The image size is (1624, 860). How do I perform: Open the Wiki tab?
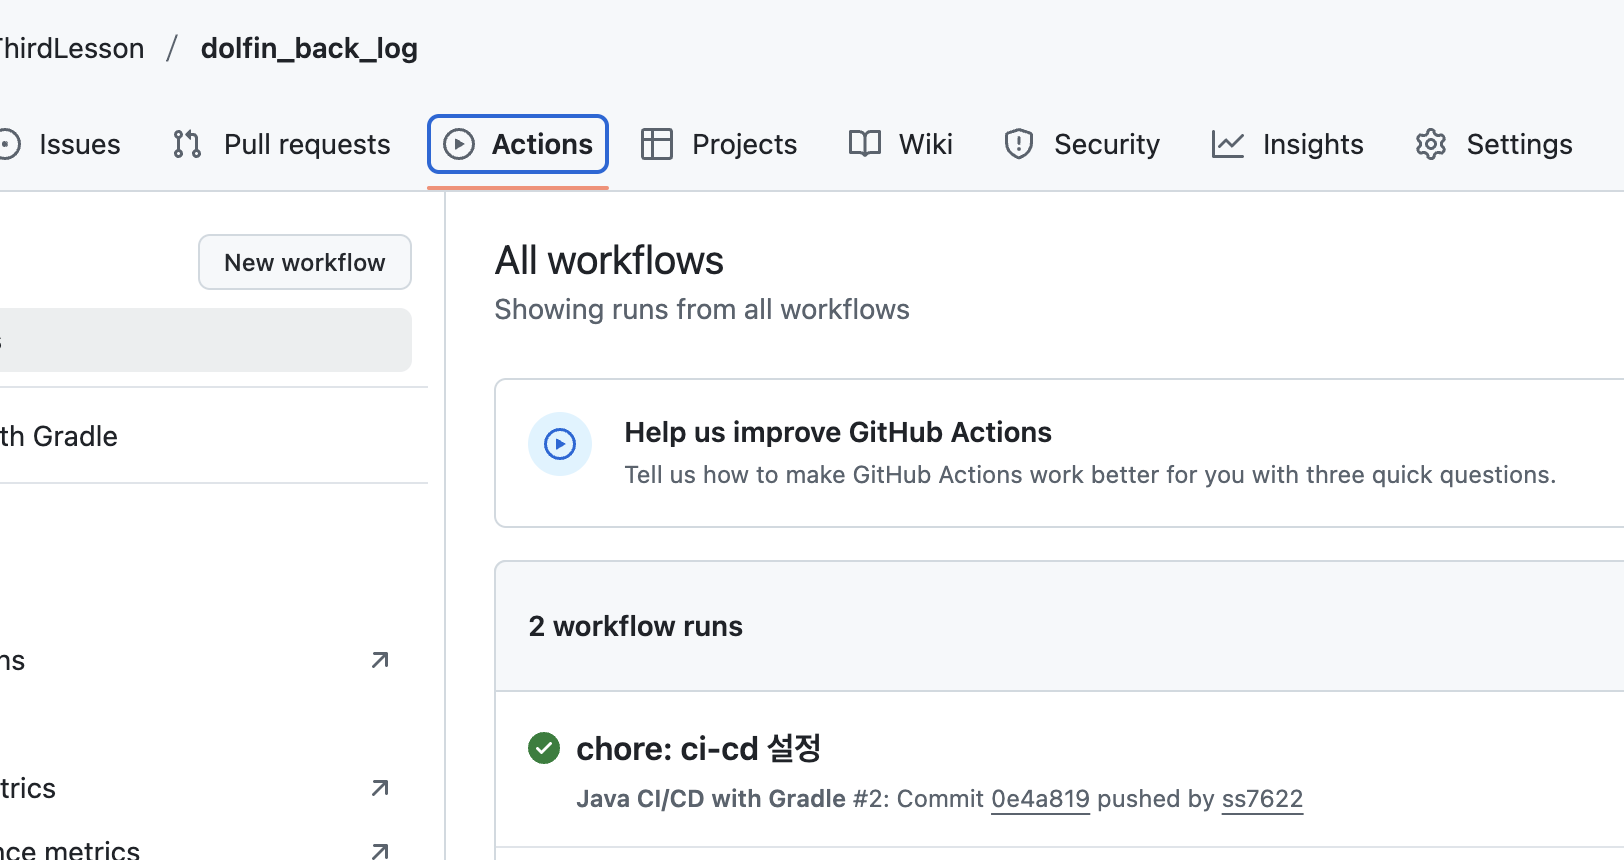(x=900, y=144)
